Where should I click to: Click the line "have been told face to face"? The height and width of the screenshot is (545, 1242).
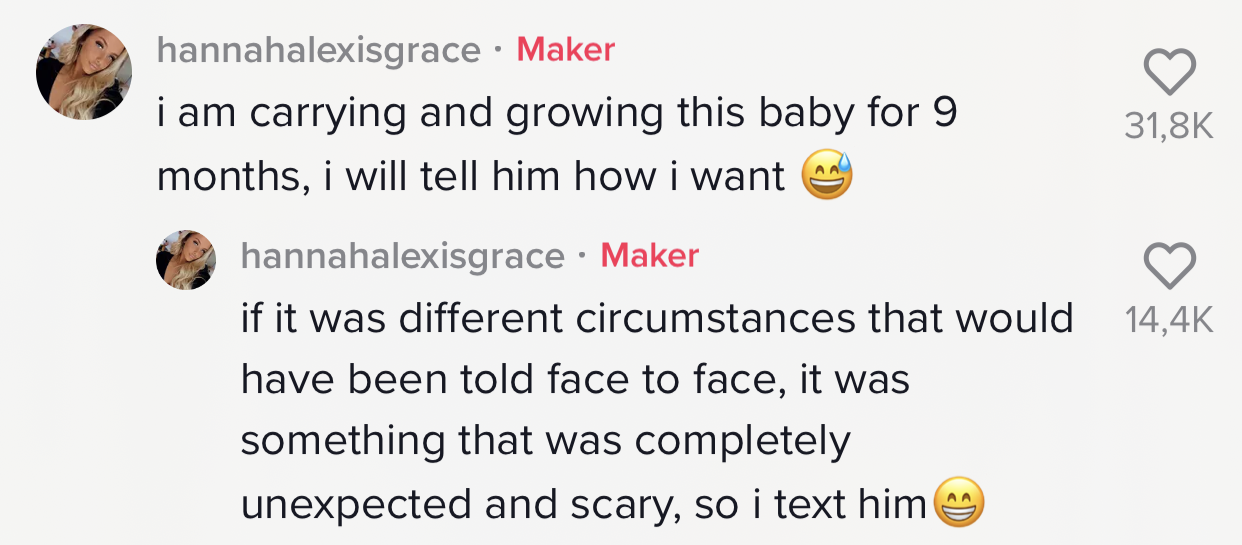click(575, 380)
